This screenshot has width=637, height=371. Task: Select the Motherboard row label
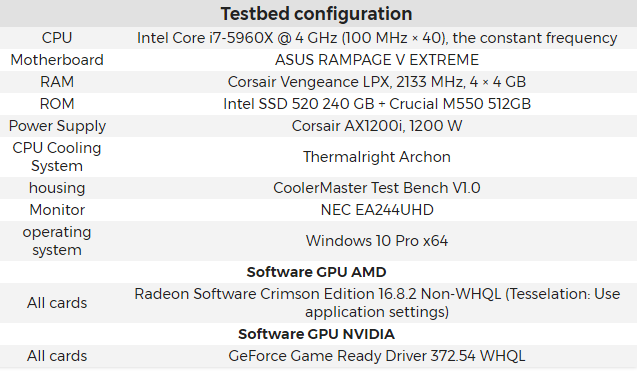pyautogui.click(x=57, y=60)
